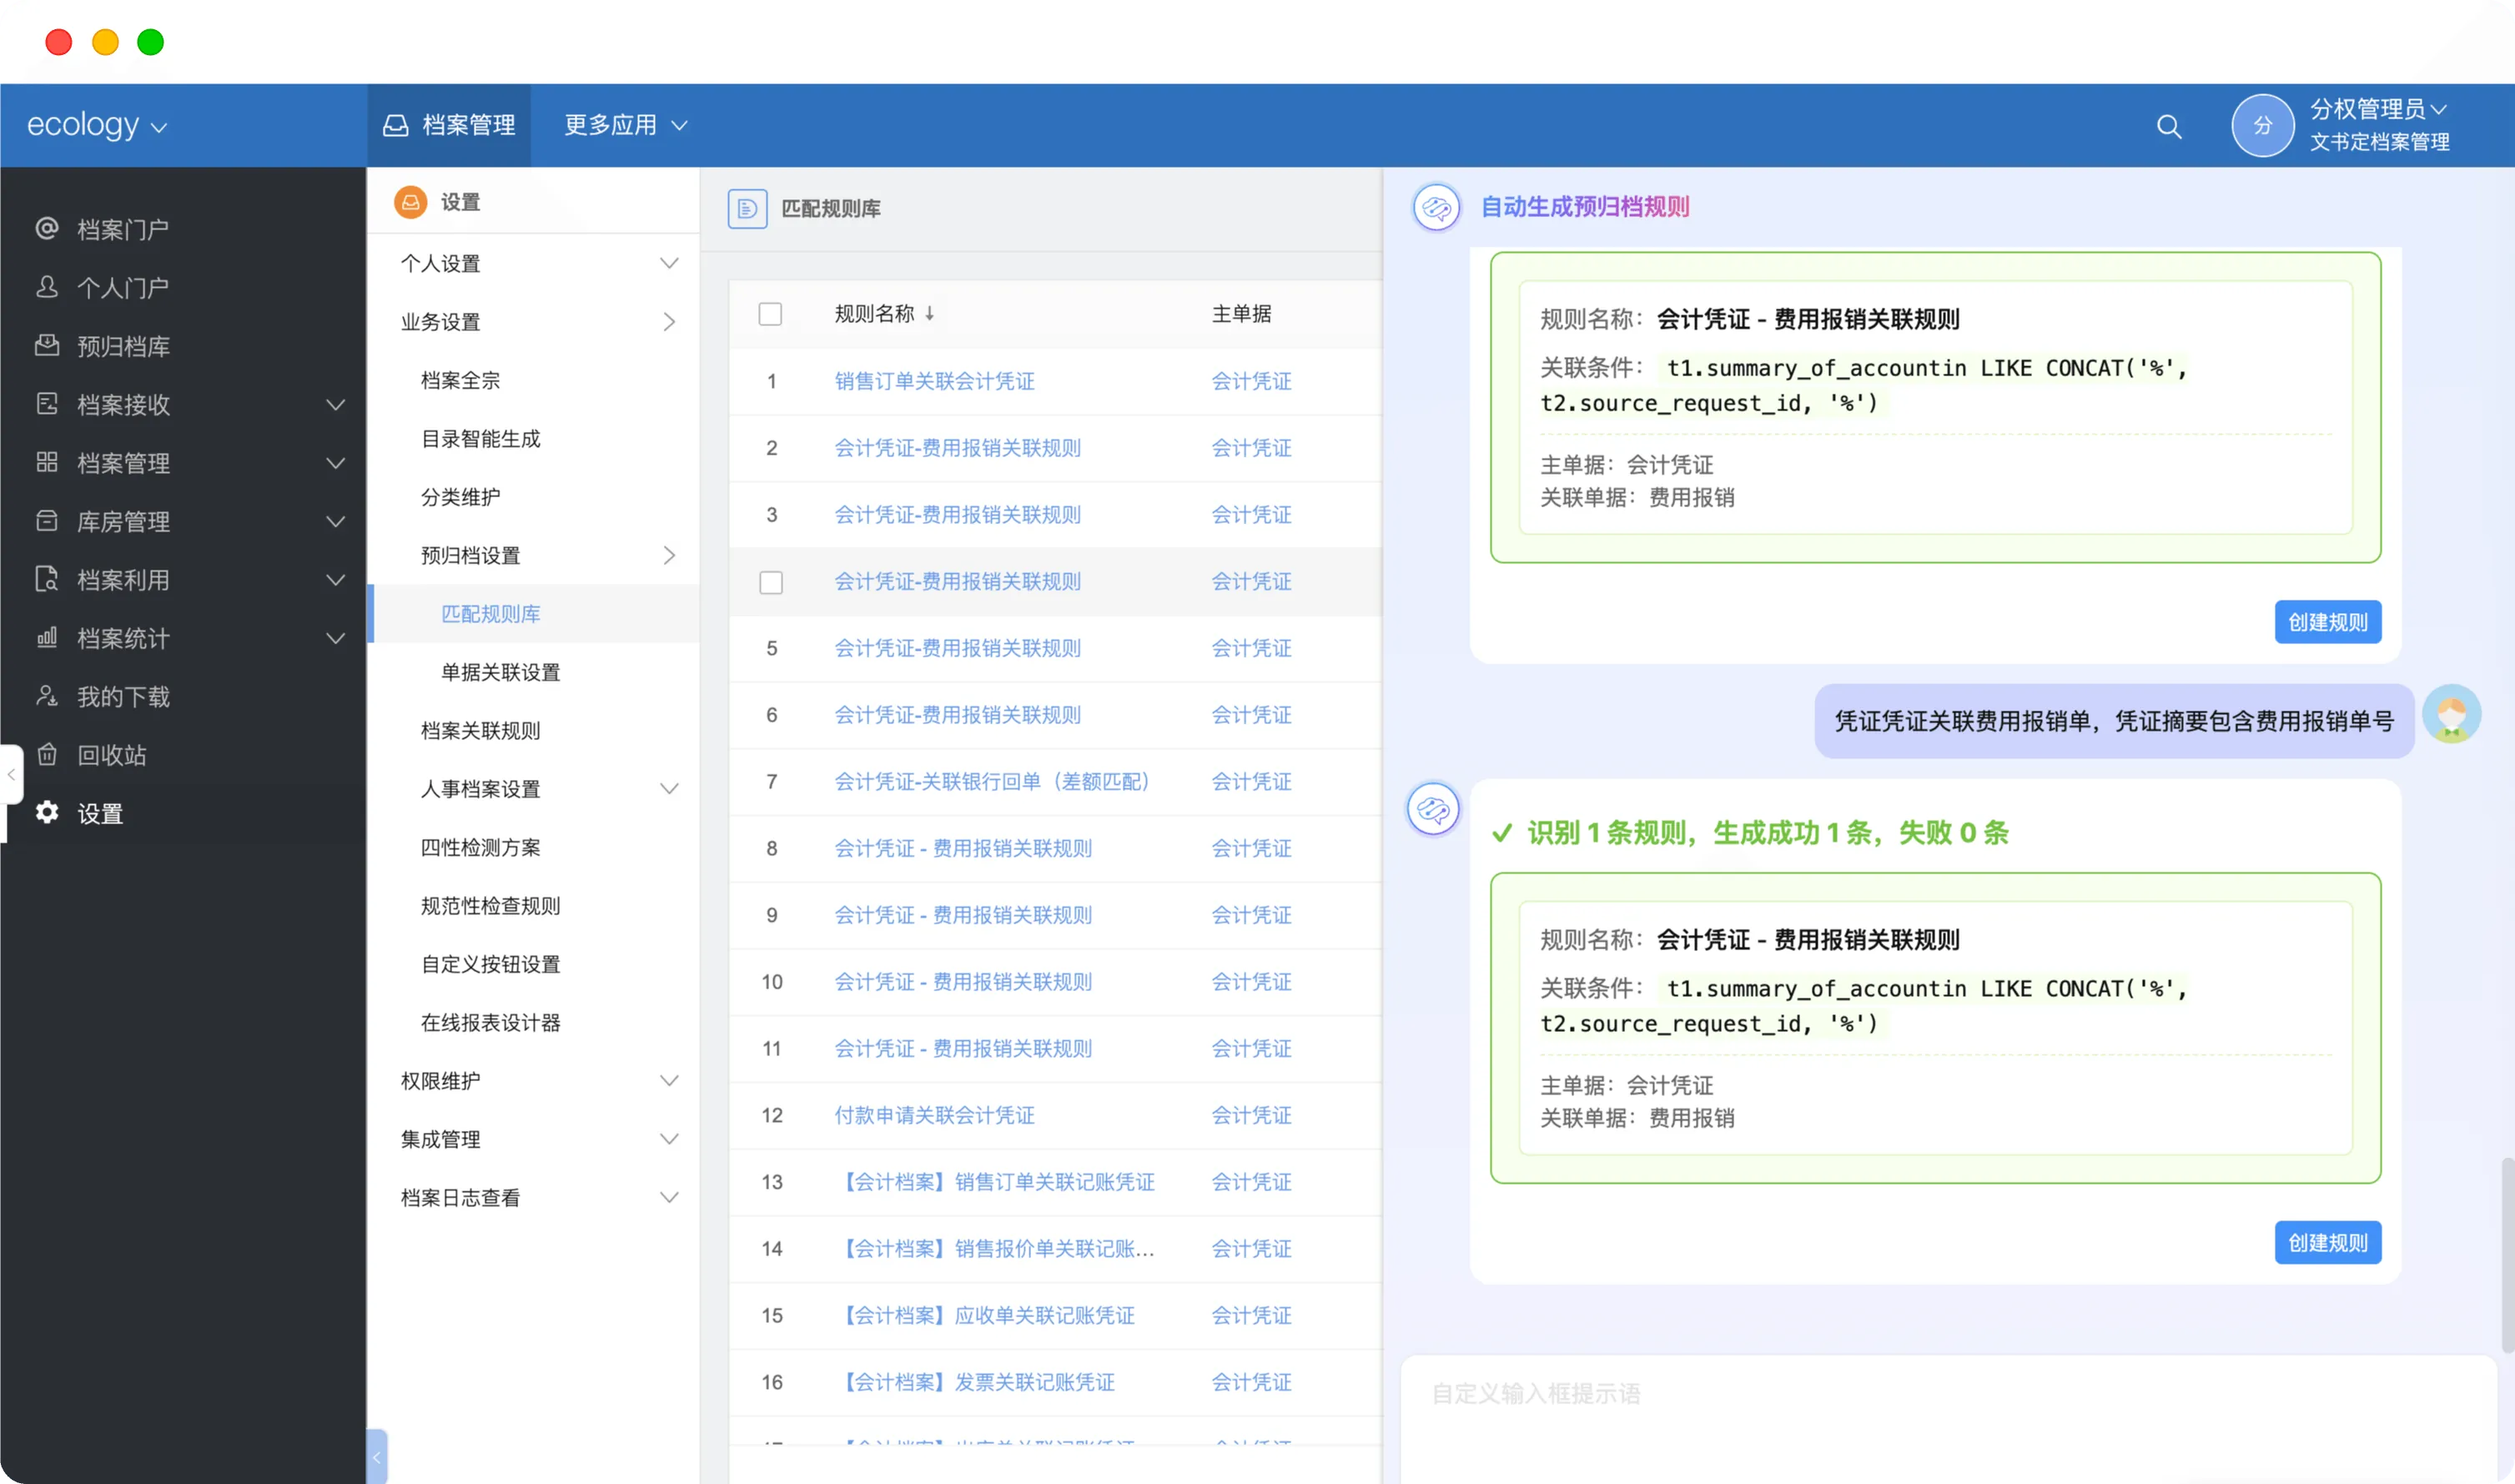Click the 预归档库 sidebar icon

(x=47, y=346)
